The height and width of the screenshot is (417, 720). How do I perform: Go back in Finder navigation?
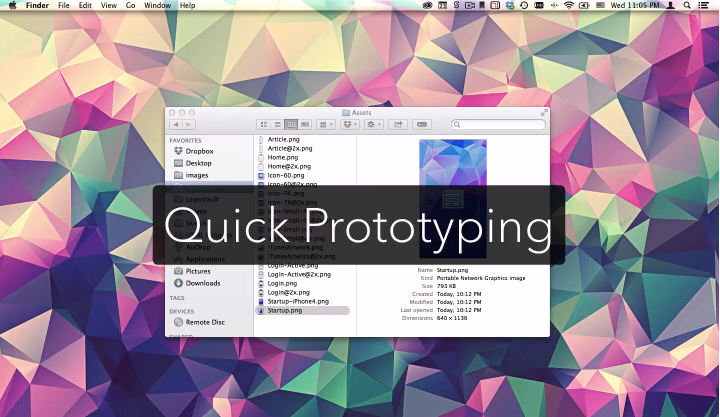pyautogui.click(x=176, y=124)
